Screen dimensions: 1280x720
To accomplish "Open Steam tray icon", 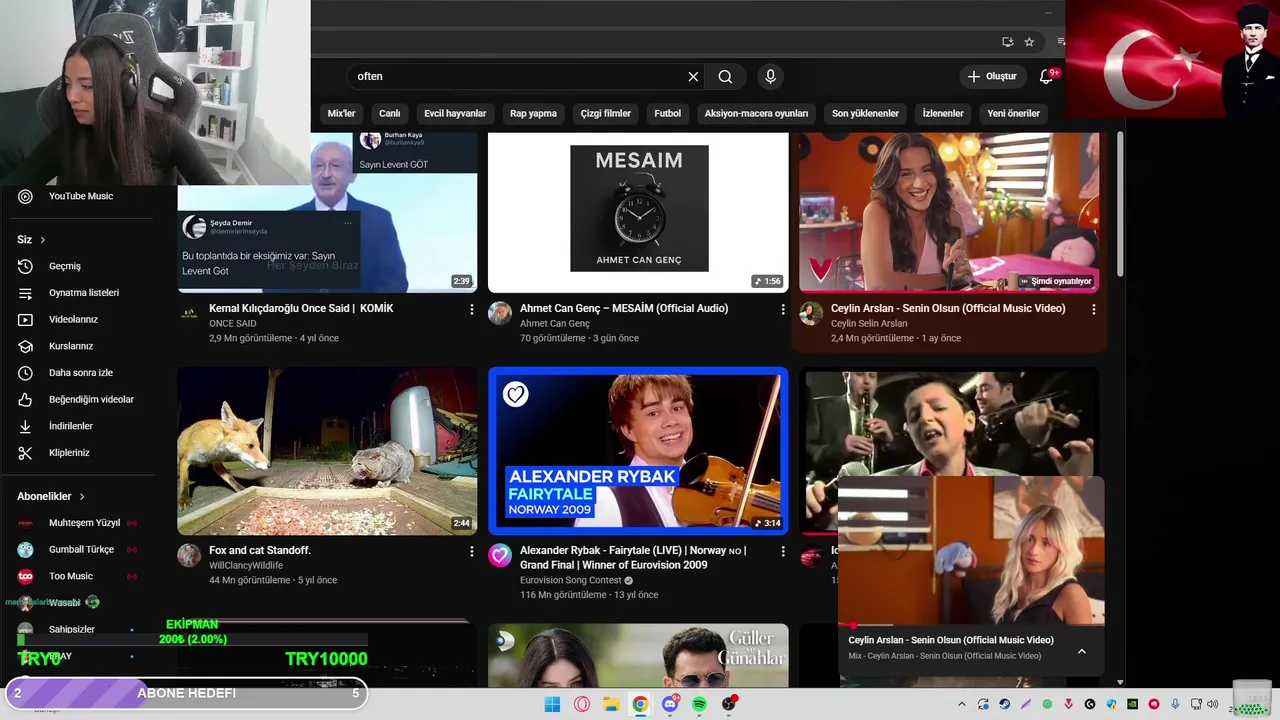I will click(1005, 704).
